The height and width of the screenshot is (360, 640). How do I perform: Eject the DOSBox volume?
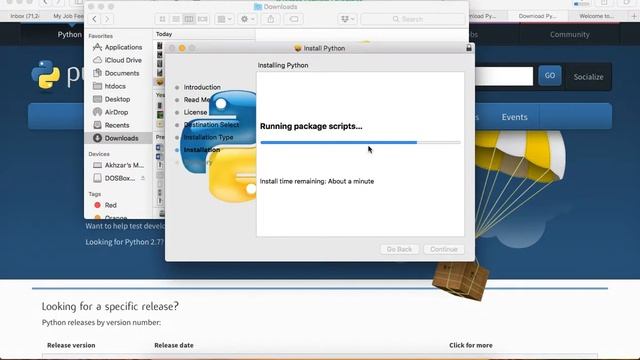[x=143, y=178]
